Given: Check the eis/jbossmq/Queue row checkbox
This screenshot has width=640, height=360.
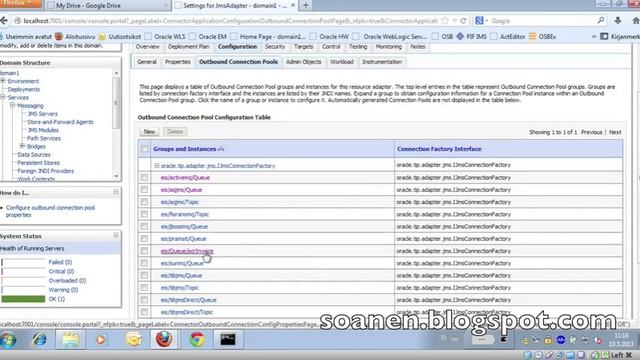Looking at the screenshot, I should pyautogui.click(x=144, y=227).
